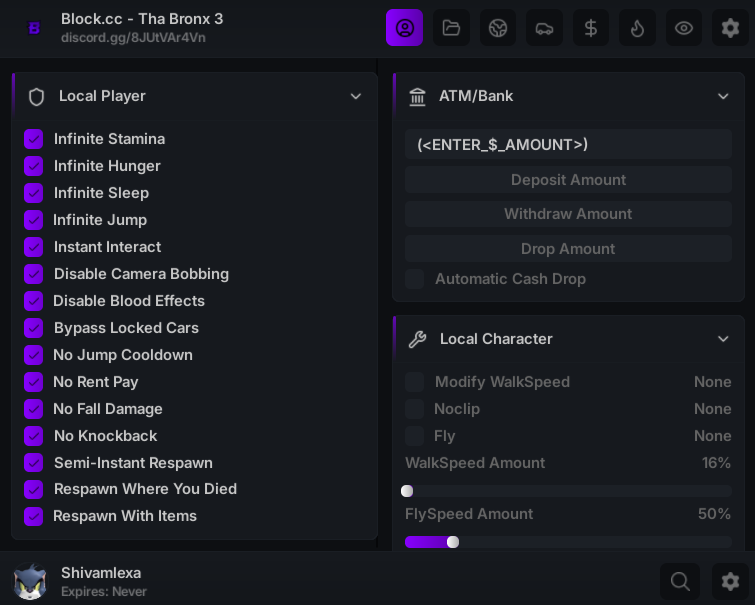Select the eye icon tab
Image resolution: width=755 pixels, height=605 pixels.
coord(684,28)
